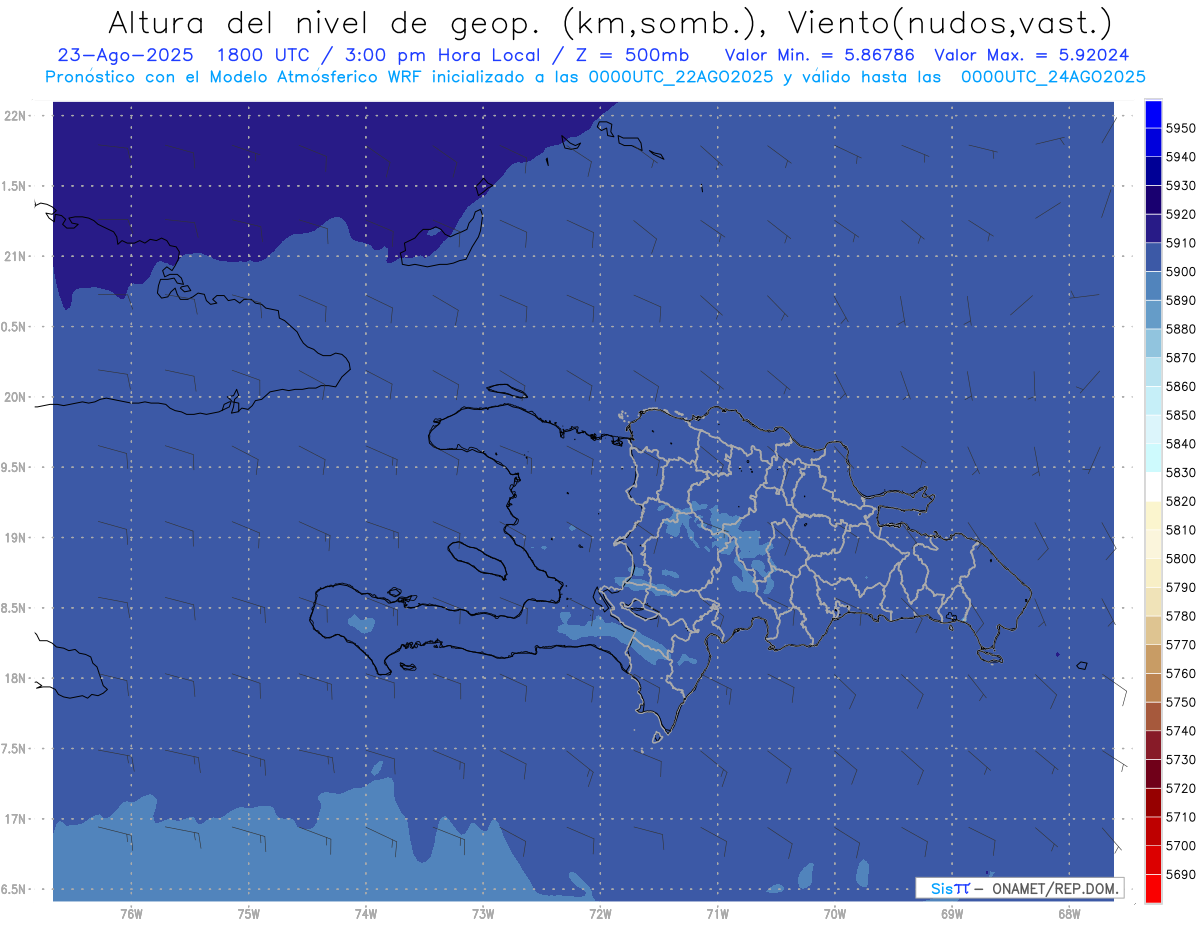Click the red colorbar swatch below 5690

point(1153,888)
